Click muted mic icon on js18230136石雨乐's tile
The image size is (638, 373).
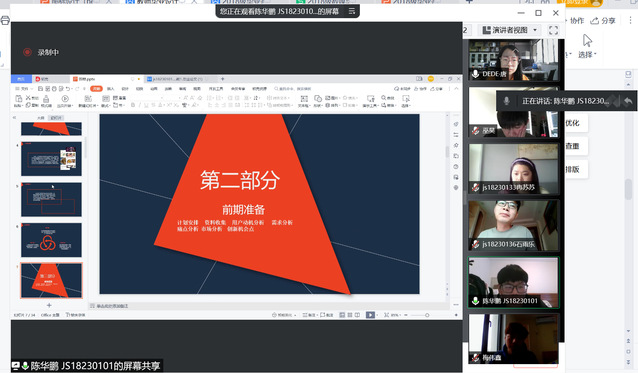pos(475,244)
